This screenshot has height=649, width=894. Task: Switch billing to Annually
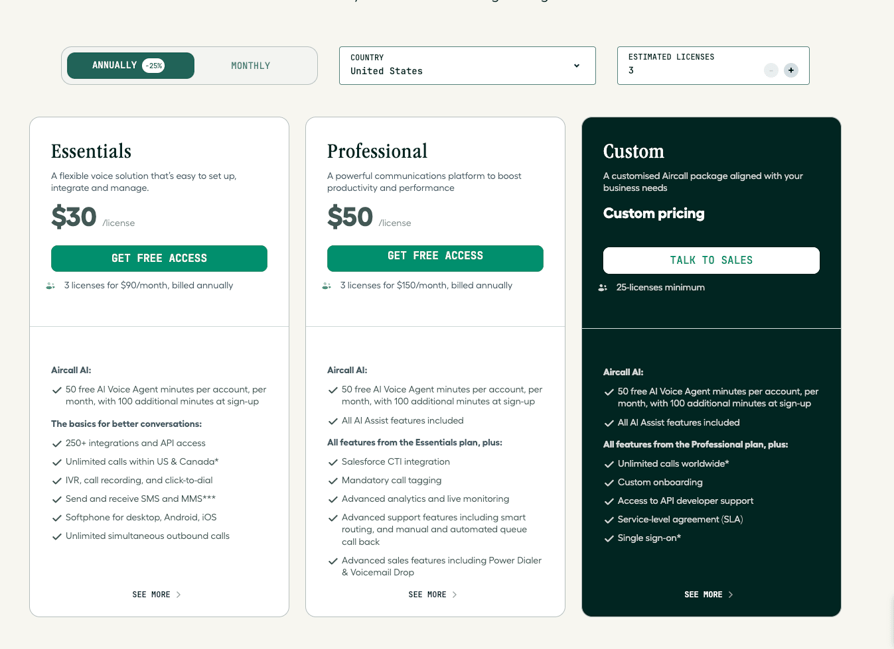(x=131, y=66)
